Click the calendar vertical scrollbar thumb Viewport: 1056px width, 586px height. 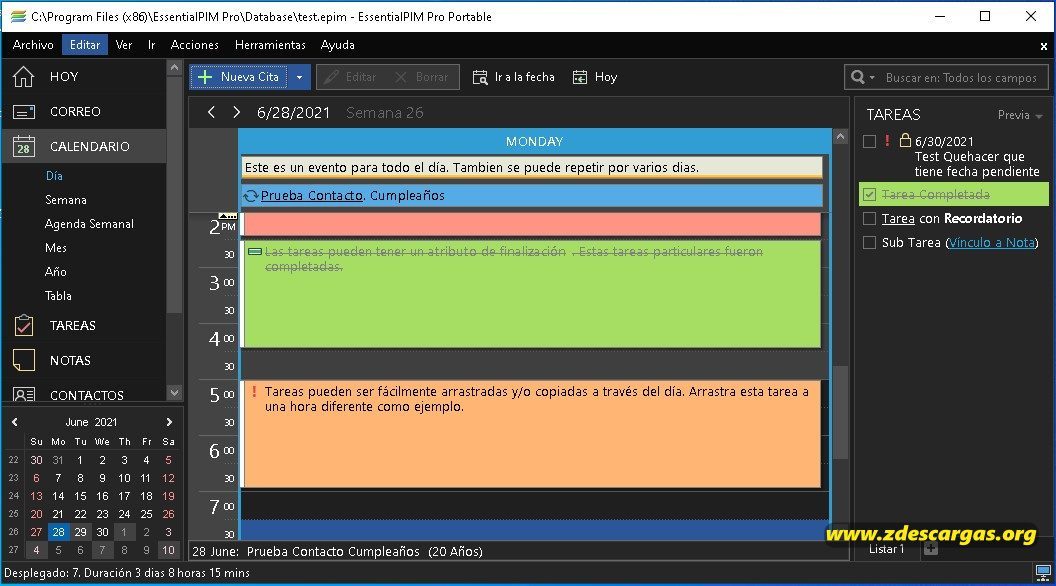tap(840, 412)
